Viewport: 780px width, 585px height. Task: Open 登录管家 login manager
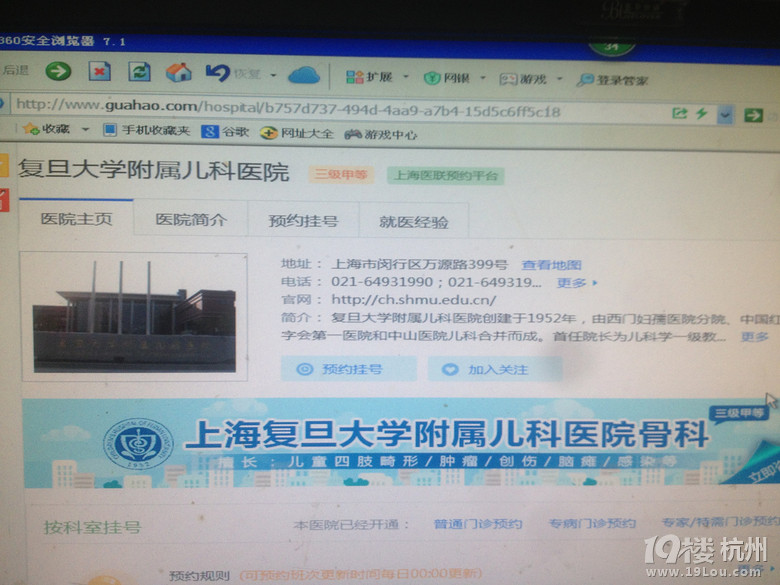pos(612,80)
